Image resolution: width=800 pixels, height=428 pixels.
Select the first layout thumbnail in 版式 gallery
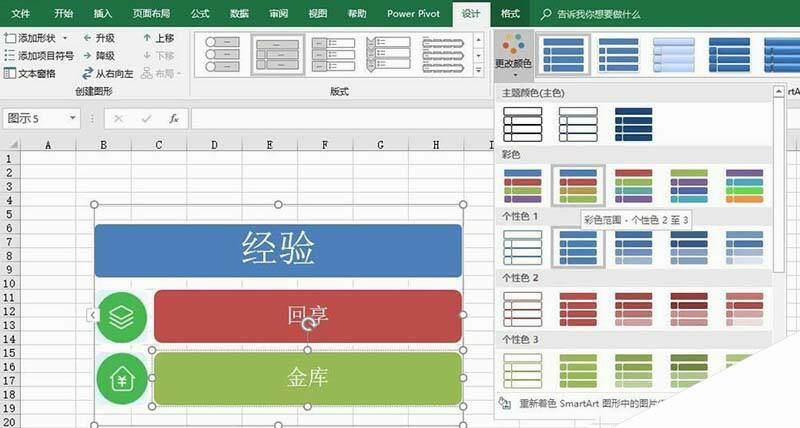click(222, 55)
